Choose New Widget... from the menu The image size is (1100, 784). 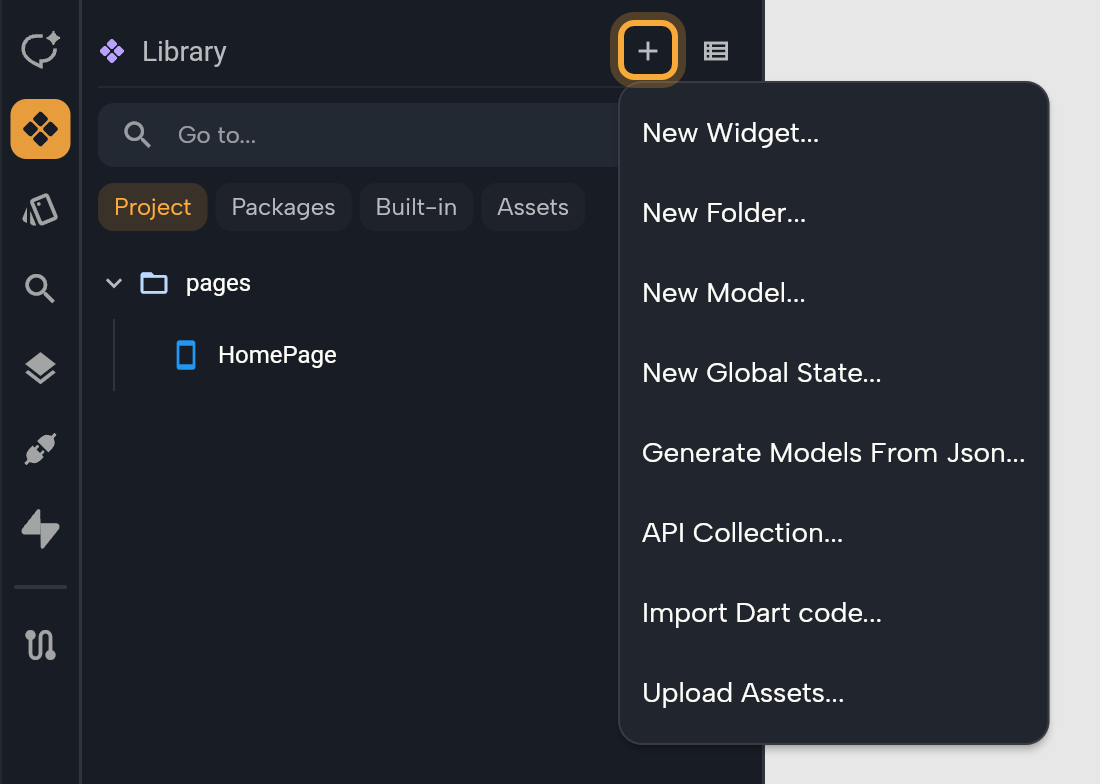coord(833,133)
